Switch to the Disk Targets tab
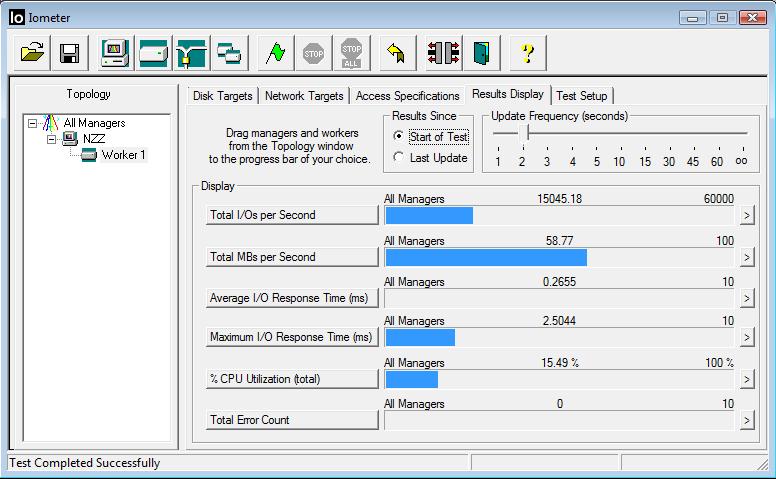Viewport: 776px width, 479px height. (x=223, y=96)
